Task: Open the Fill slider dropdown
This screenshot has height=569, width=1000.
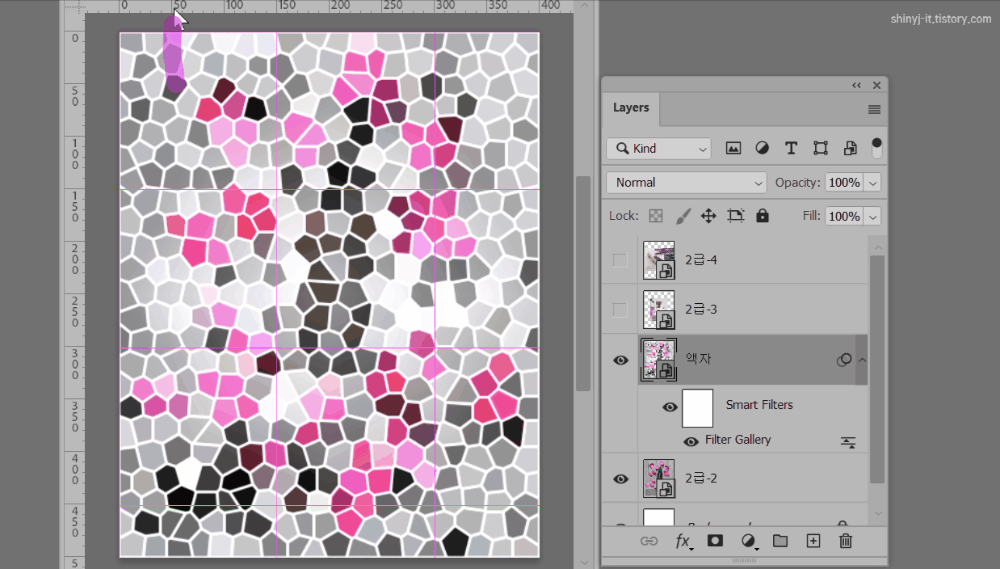Action: coord(873,217)
